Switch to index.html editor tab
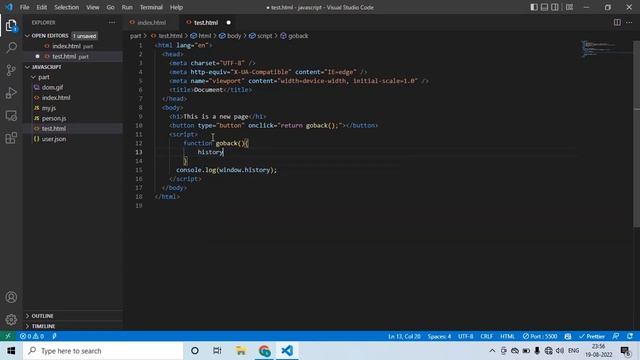The height and width of the screenshot is (360, 640). pos(151,22)
